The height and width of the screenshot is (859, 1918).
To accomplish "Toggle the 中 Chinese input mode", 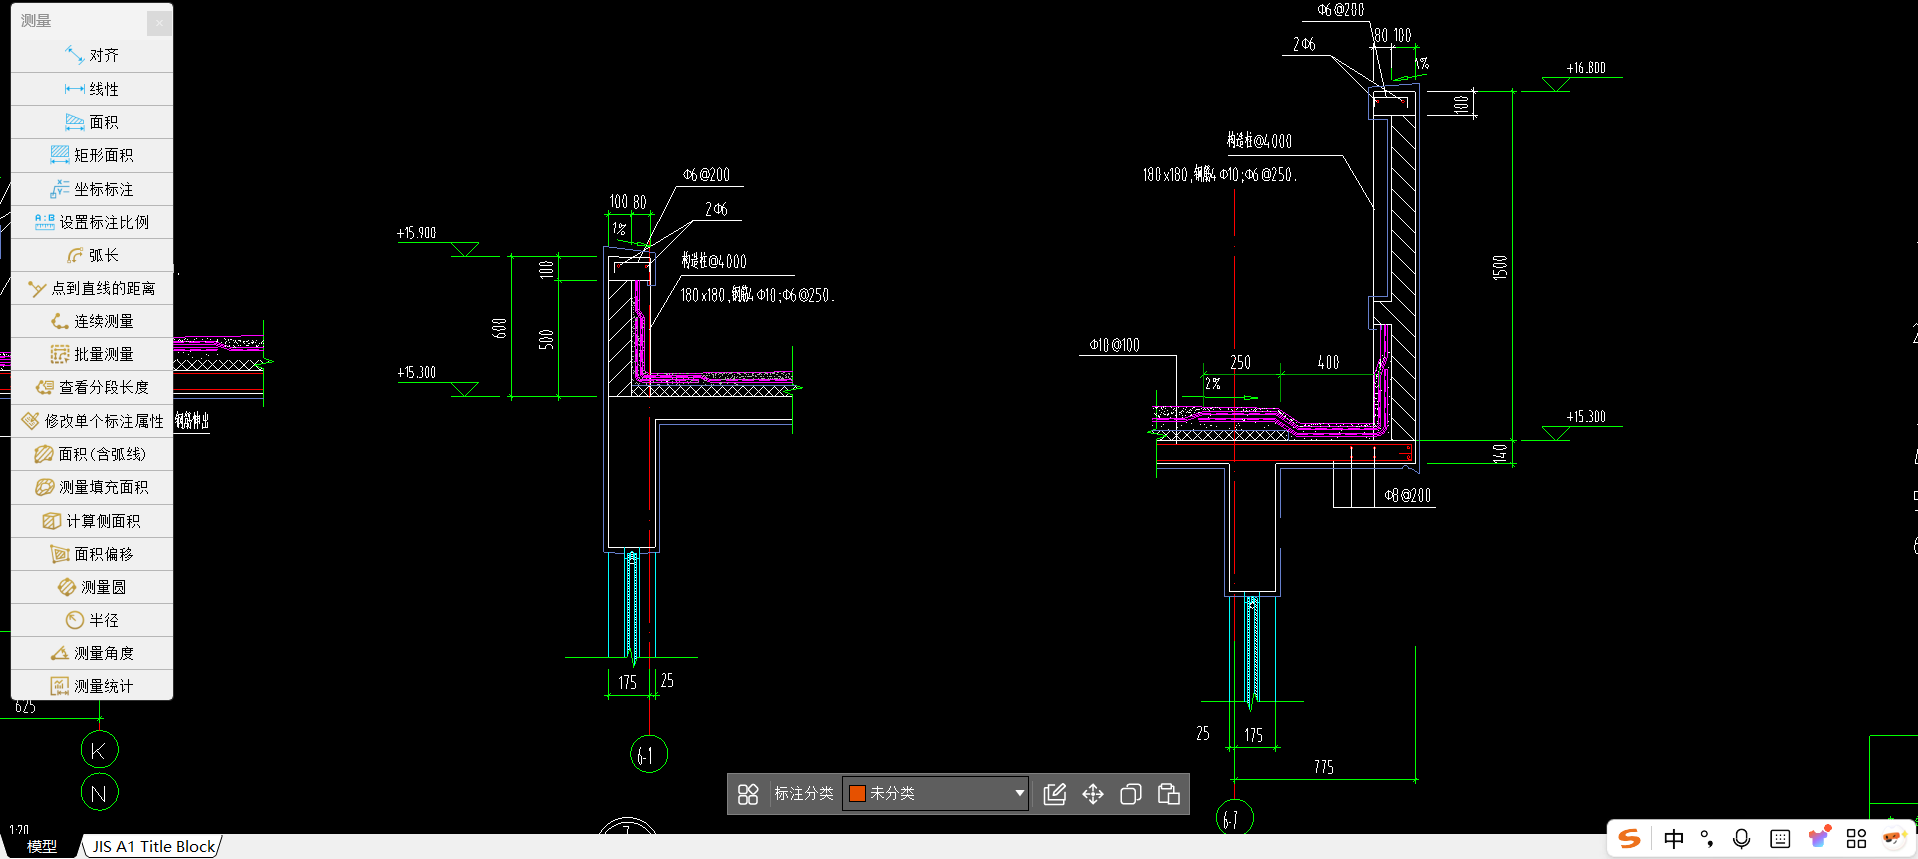I will (1674, 839).
